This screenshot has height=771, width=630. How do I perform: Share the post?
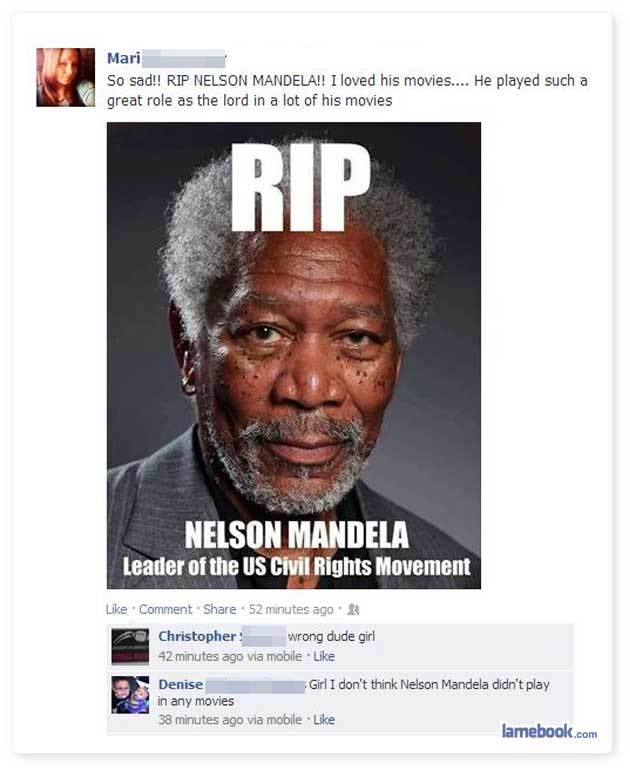(219, 609)
